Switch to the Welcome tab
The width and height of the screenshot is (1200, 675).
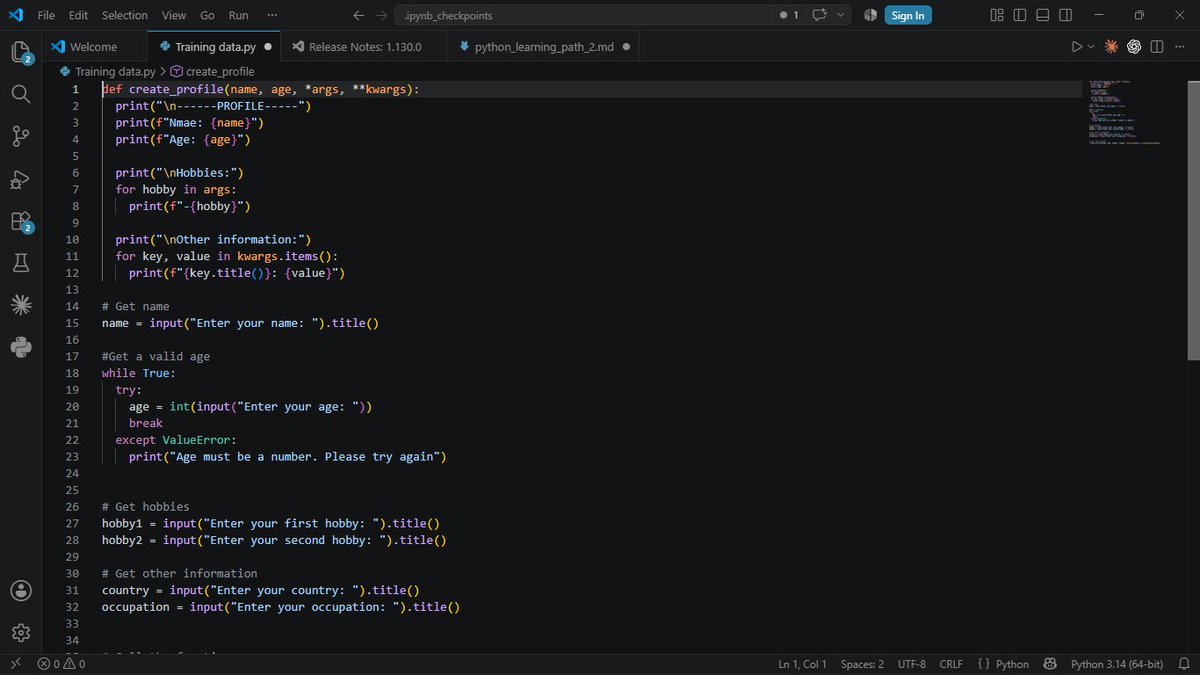pos(94,46)
